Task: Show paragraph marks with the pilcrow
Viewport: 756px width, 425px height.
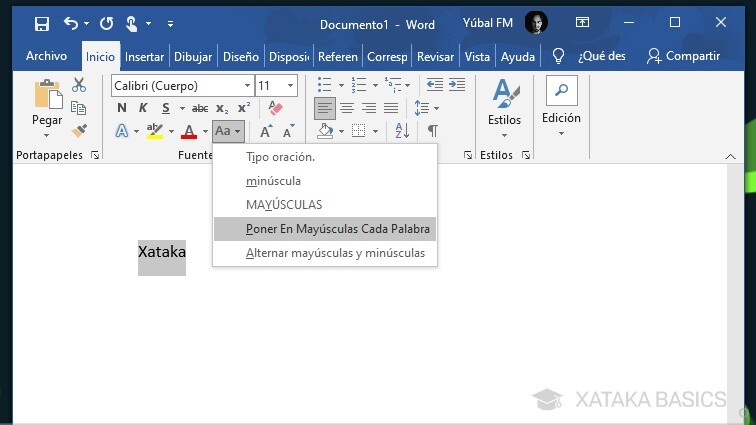Action: pos(433,131)
